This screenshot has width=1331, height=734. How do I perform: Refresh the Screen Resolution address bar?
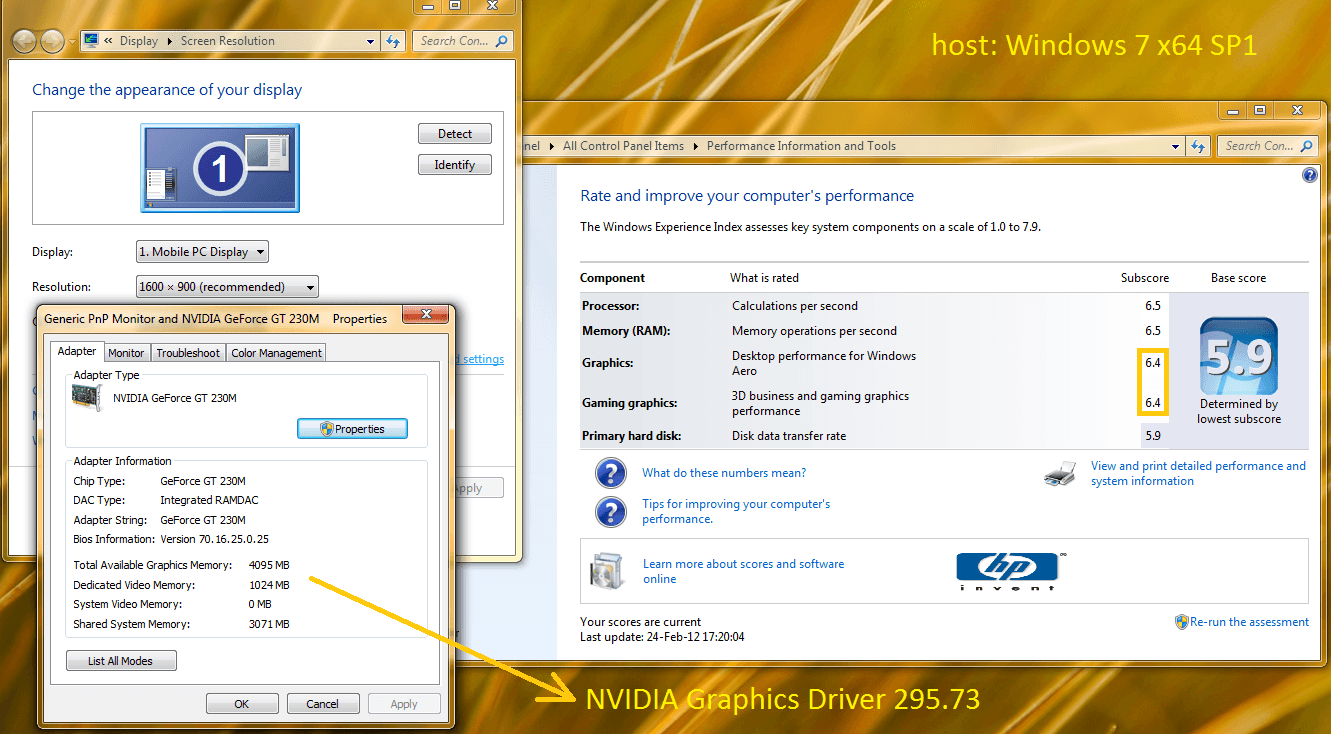pos(393,41)
